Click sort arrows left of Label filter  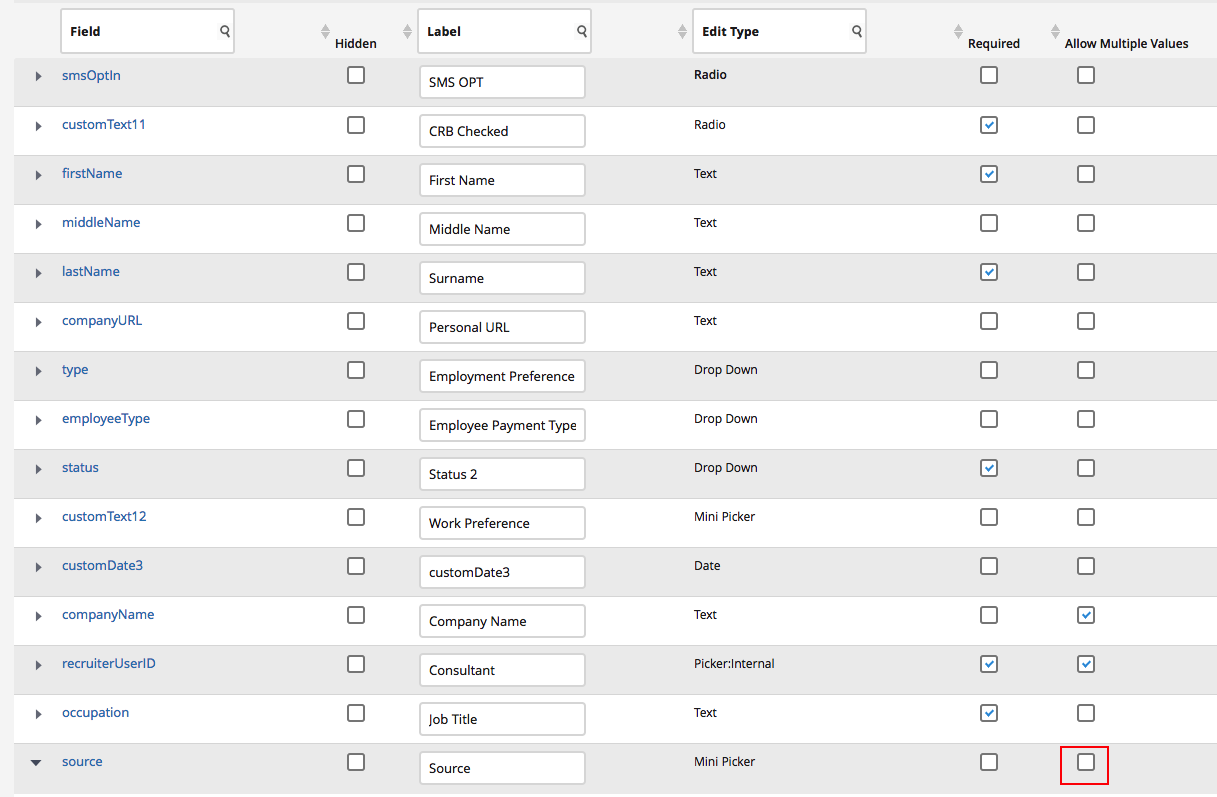point(407,32)
